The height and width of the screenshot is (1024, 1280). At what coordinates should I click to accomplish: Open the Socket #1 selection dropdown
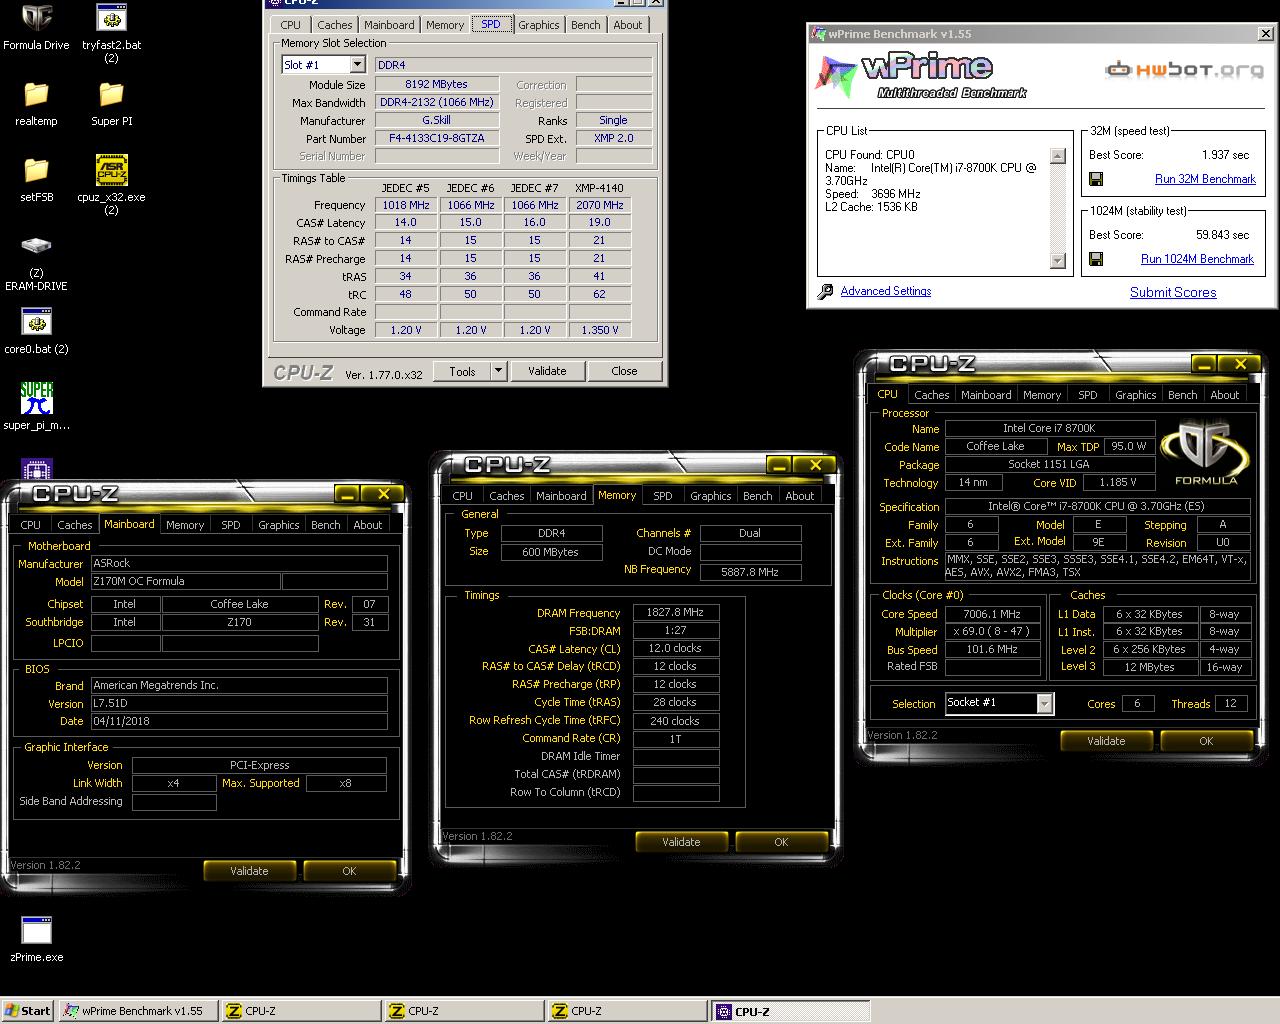1044,704
